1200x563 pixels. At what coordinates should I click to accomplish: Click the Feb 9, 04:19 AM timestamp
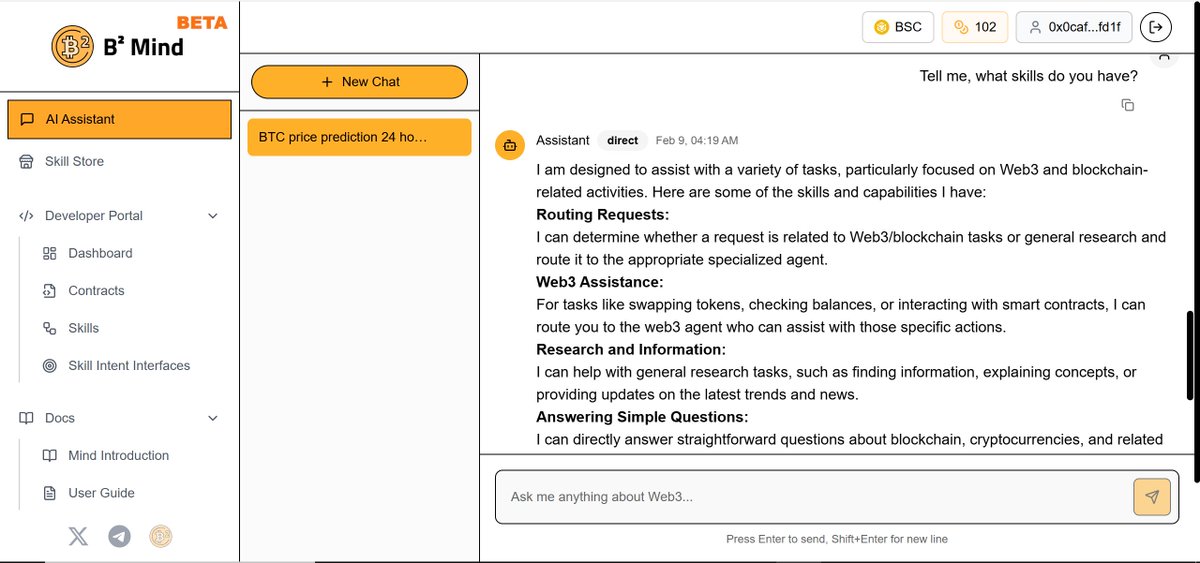(x=697, y=141)
